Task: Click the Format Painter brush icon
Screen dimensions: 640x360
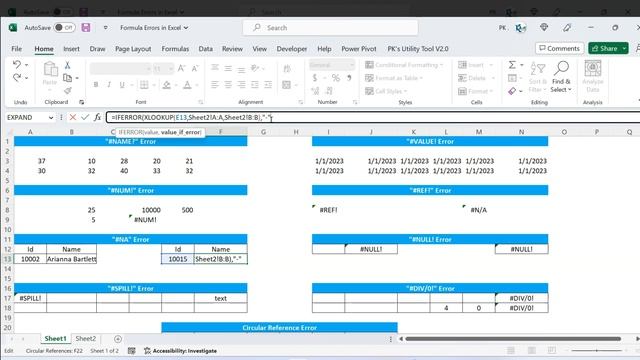Action: 68,91
